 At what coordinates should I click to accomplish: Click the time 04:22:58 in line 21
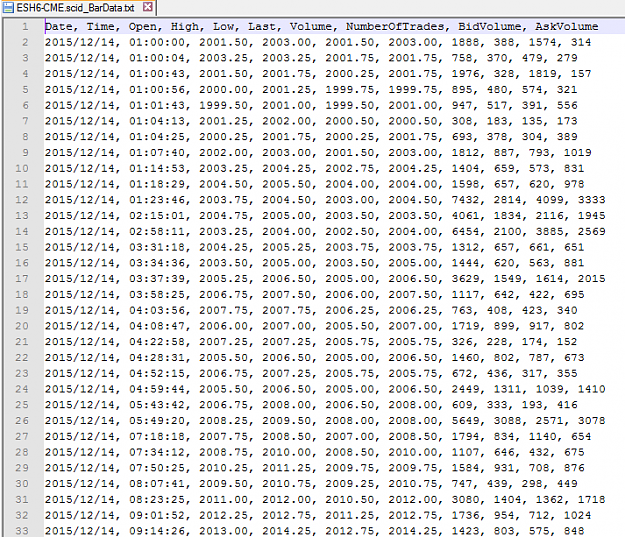(157, 342)
